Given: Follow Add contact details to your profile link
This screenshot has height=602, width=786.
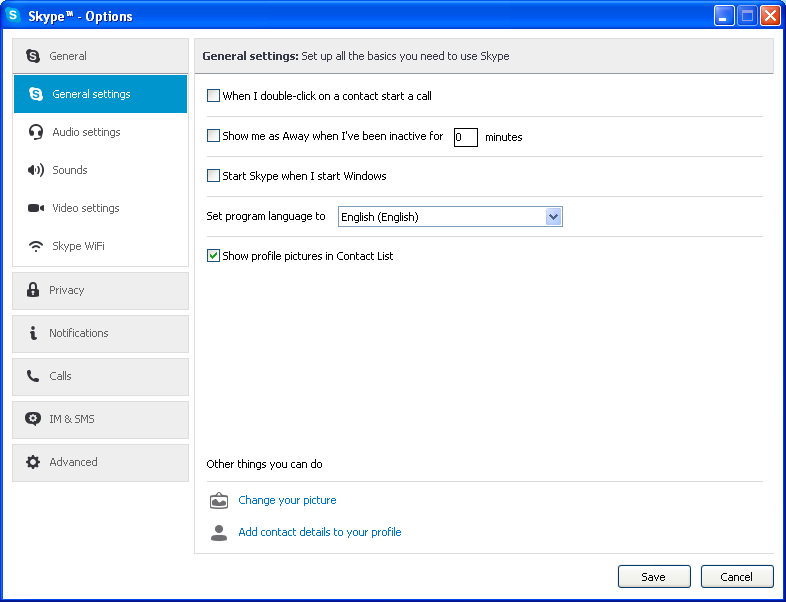Looking at the screenshot, I should (x=320, y=532).
